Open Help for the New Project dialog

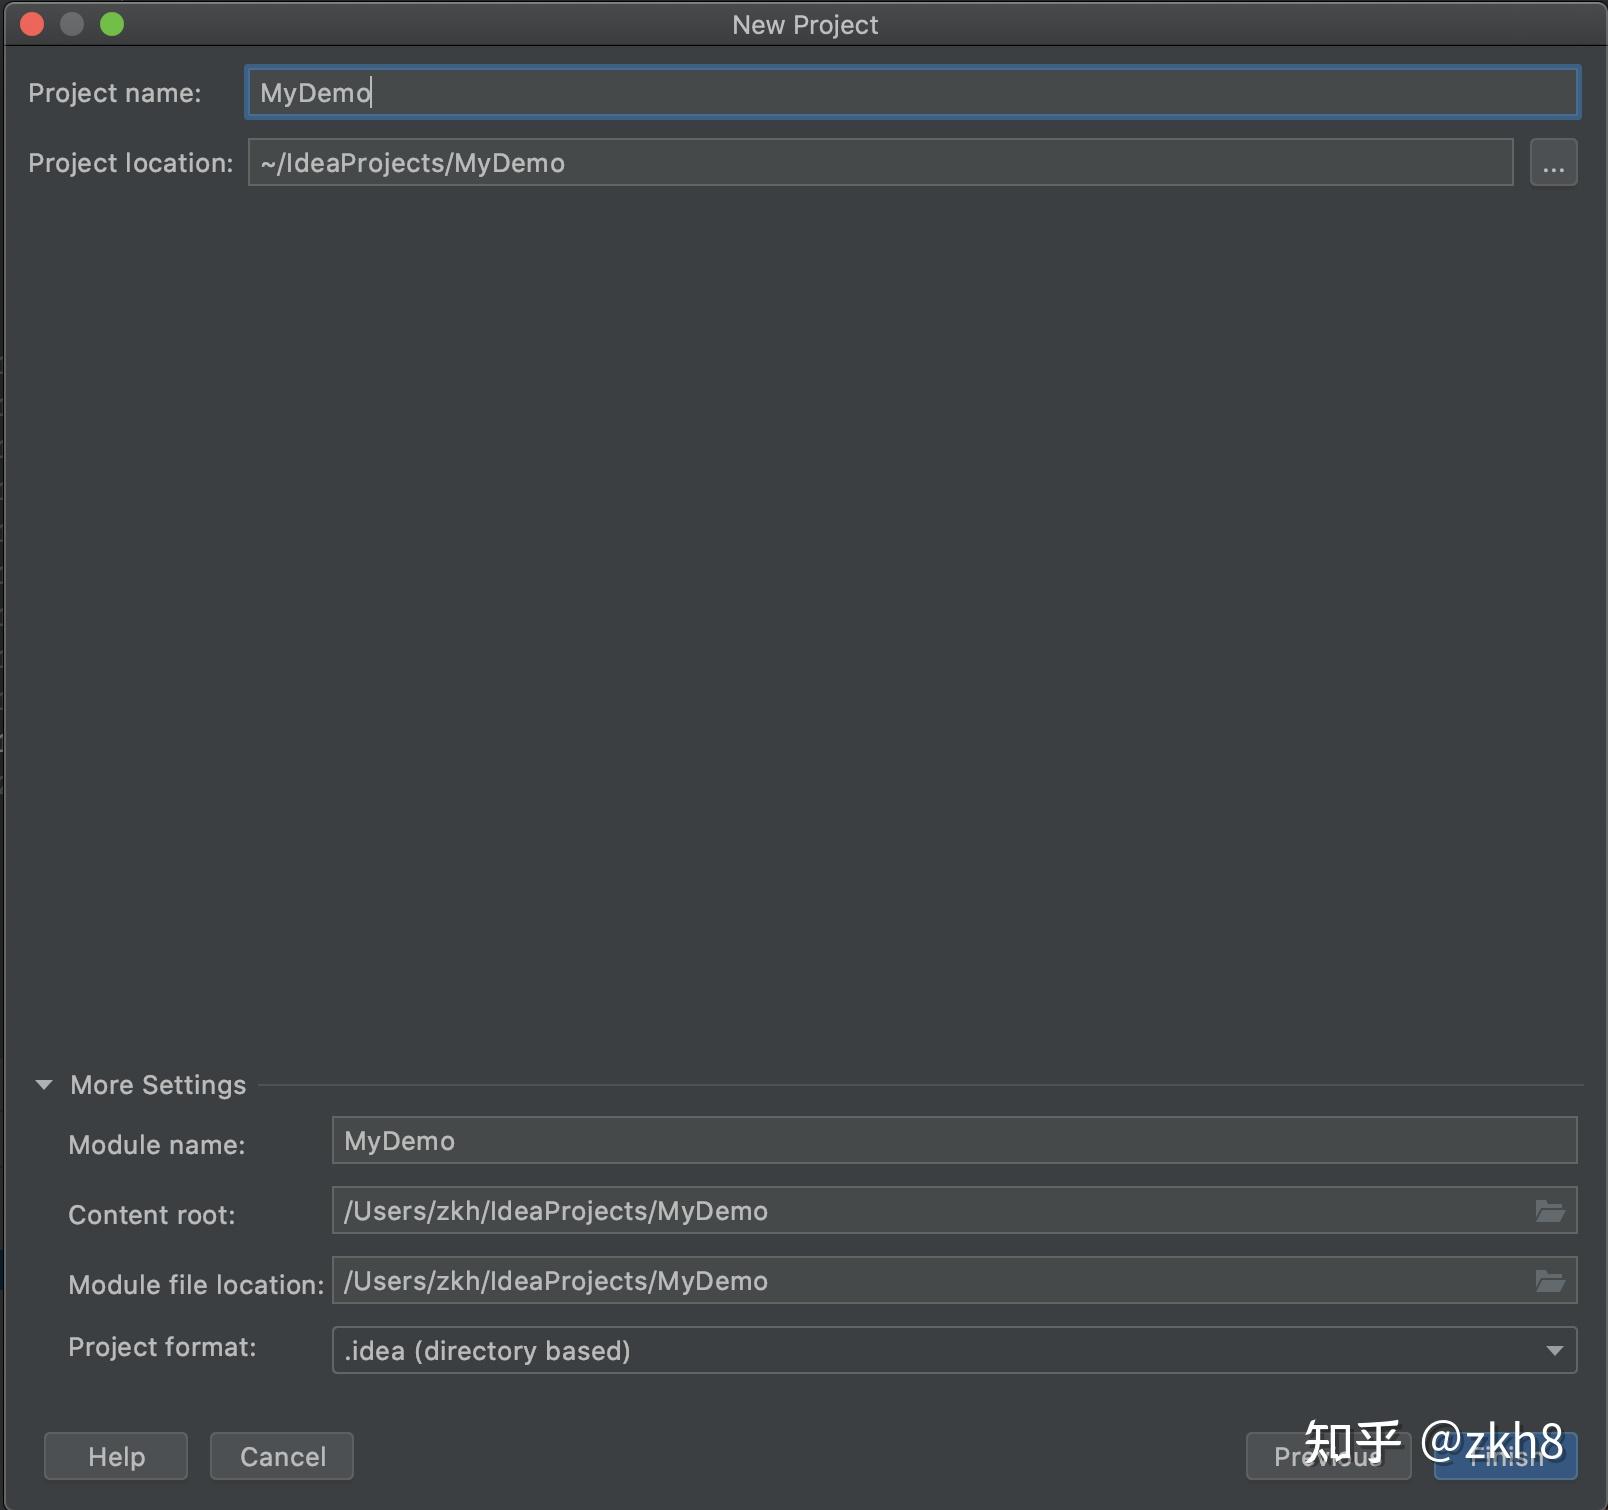pyautogui.click(x=115, y=1456)
